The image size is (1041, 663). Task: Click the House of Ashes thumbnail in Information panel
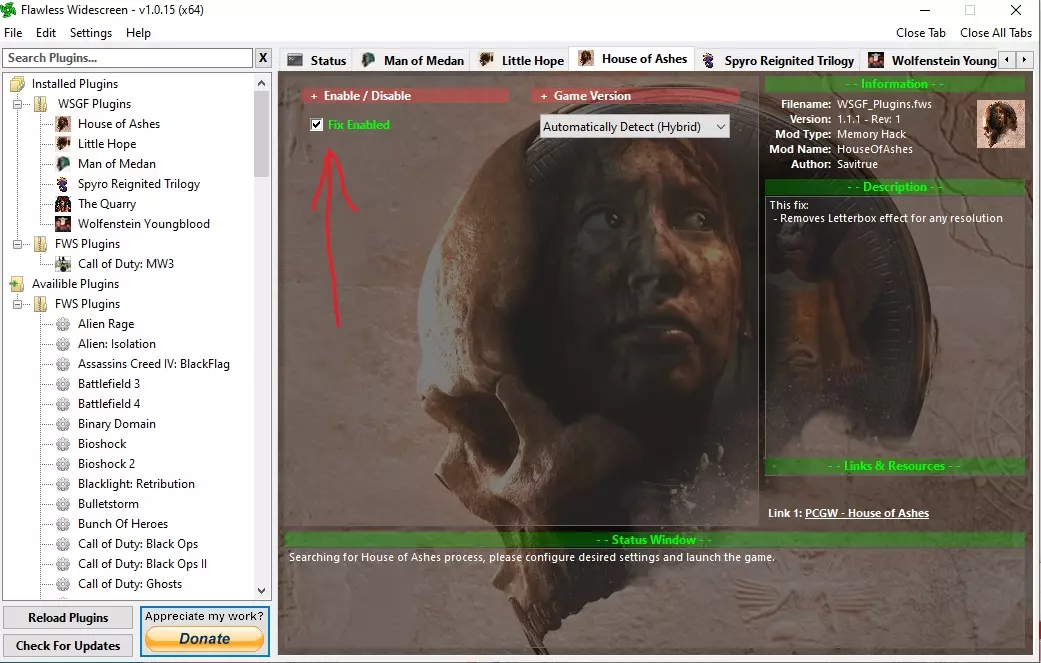coord(1001,124)
